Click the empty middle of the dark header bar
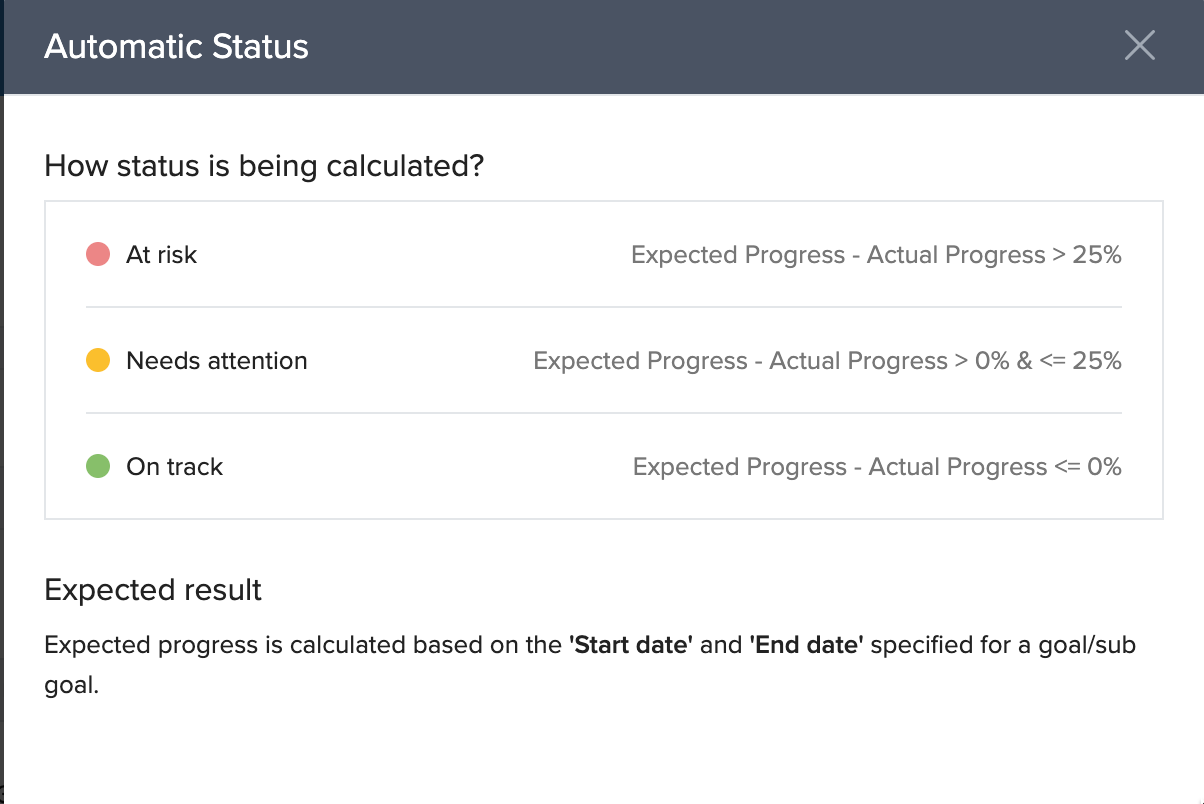Viewport: 1204px width, 804px height. 700,47
